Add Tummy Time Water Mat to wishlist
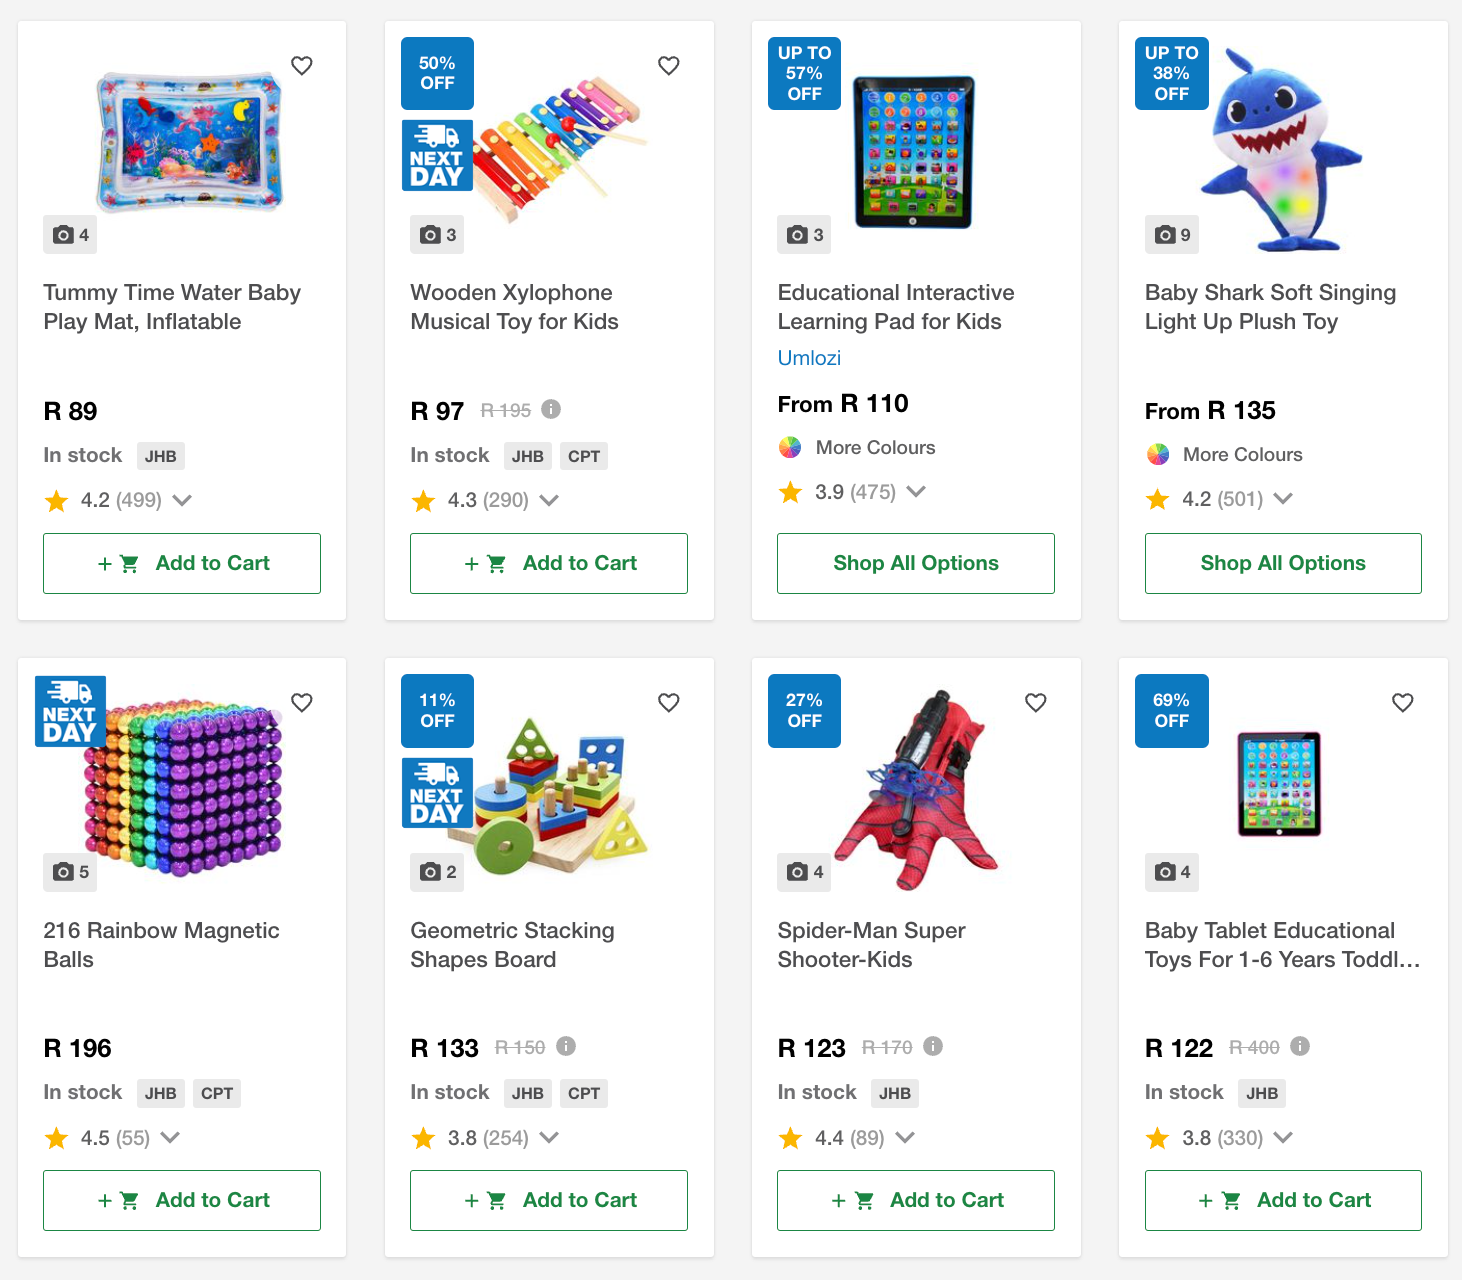 point(302,66)
